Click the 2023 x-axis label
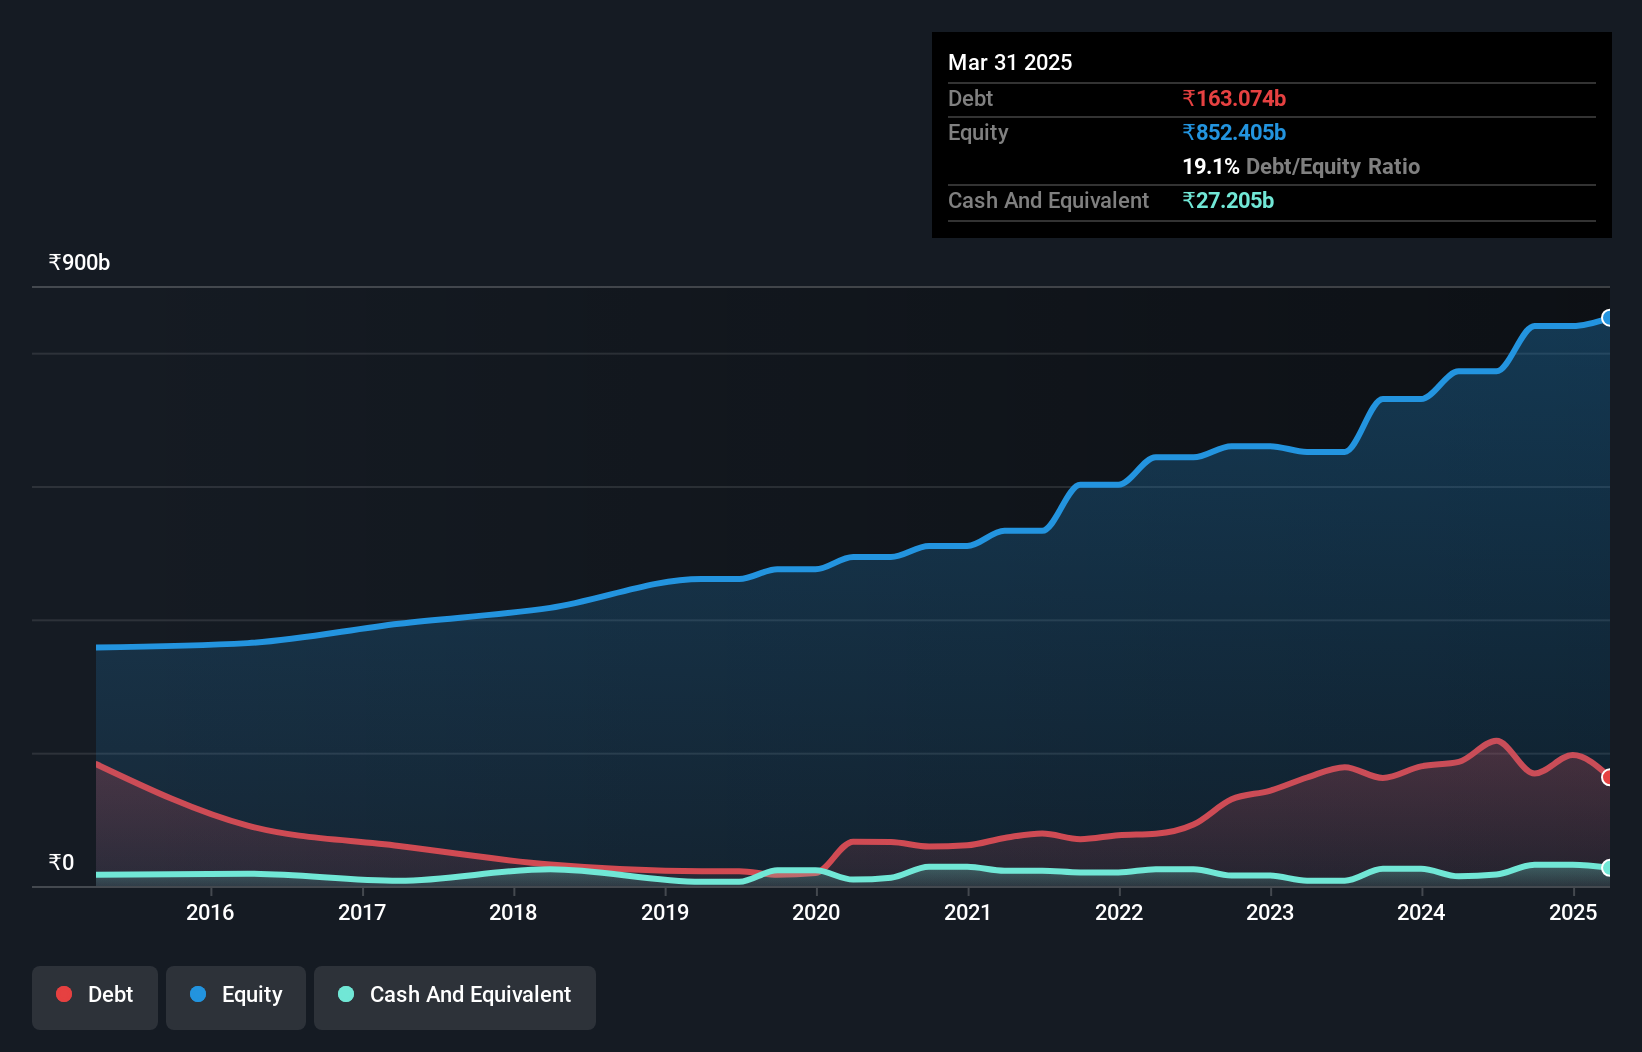1642x1052 pixels. [1270, 912]
